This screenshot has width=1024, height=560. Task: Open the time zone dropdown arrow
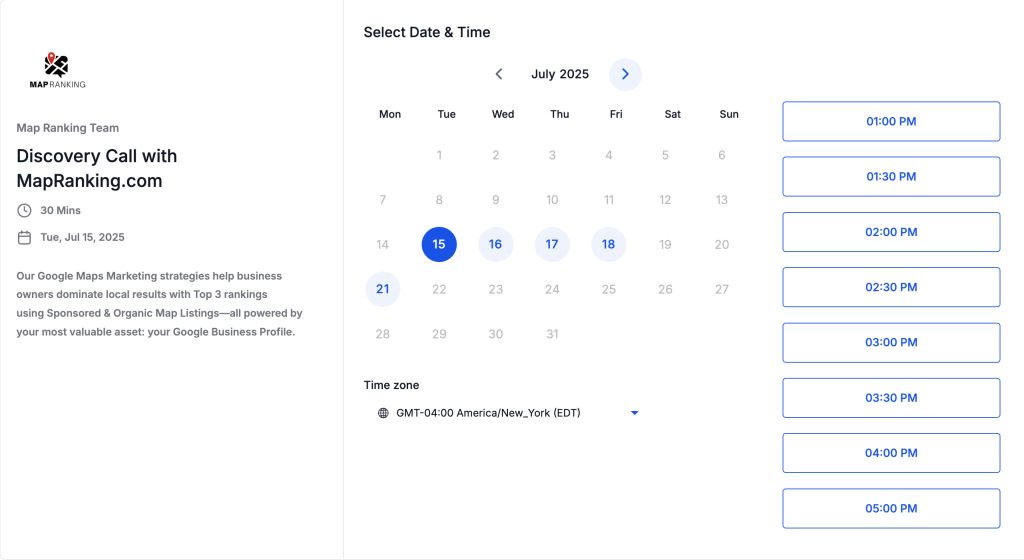click(634, 413)
